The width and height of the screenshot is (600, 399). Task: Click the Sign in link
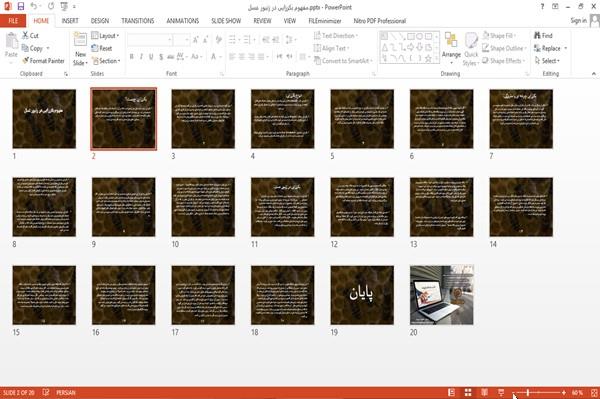[x=578, y=21]
